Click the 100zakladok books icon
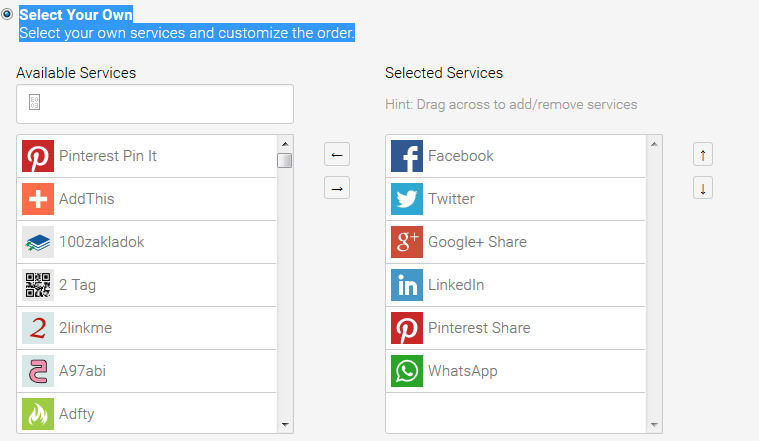The height and width of the screenshot is (441, 759). point(38,242)
